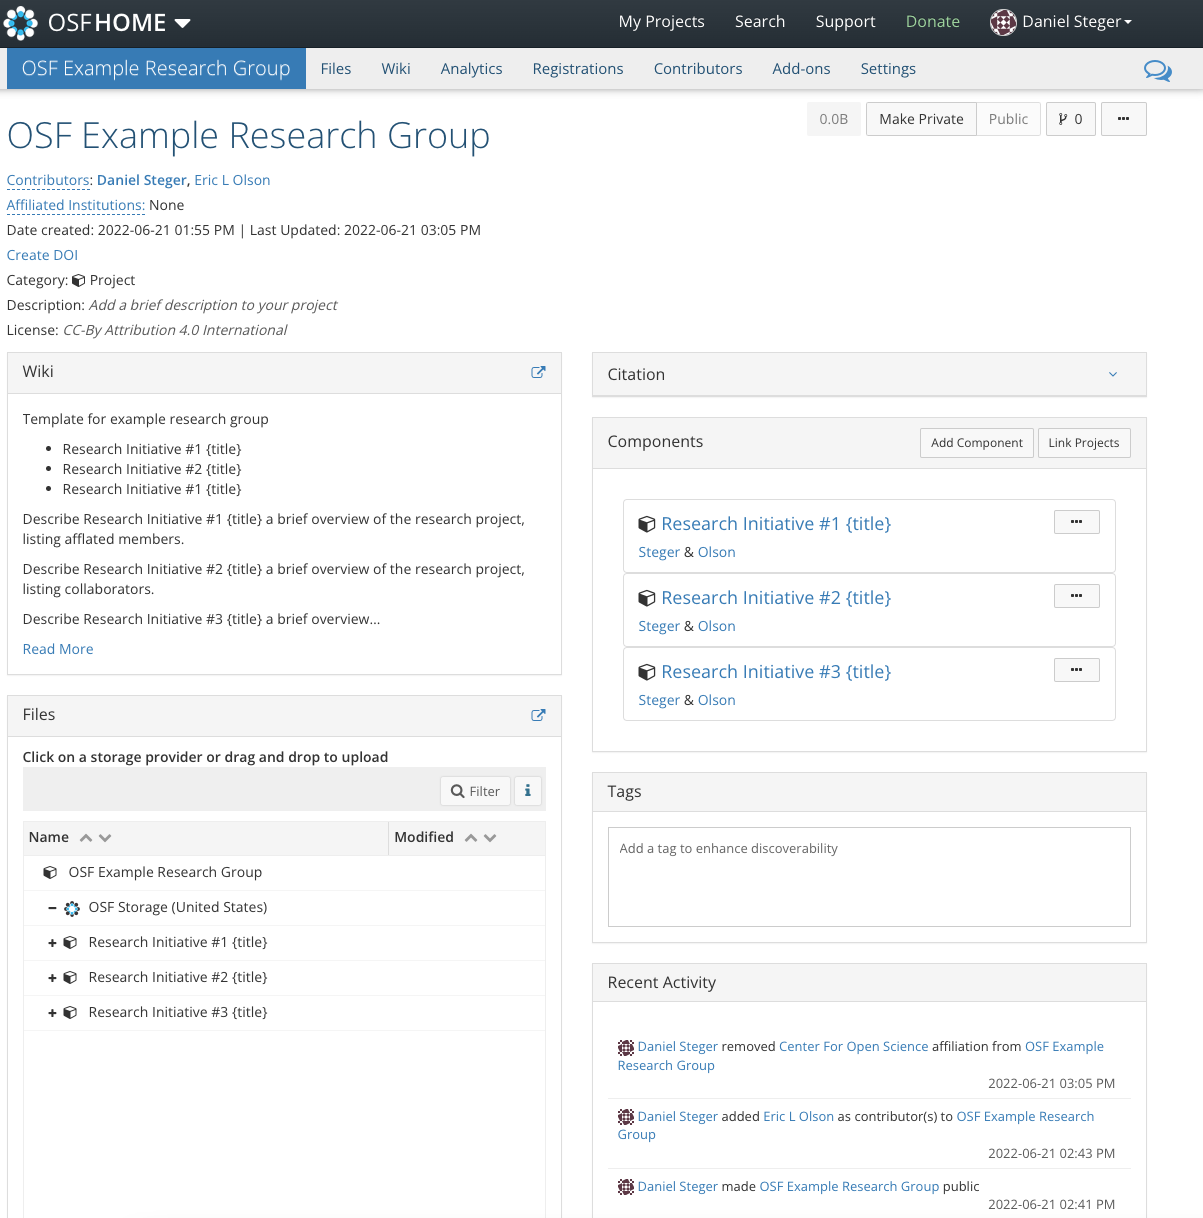Click the Read More wiki link
This screenshot has height=1218, width=1203.
point(58,649)
